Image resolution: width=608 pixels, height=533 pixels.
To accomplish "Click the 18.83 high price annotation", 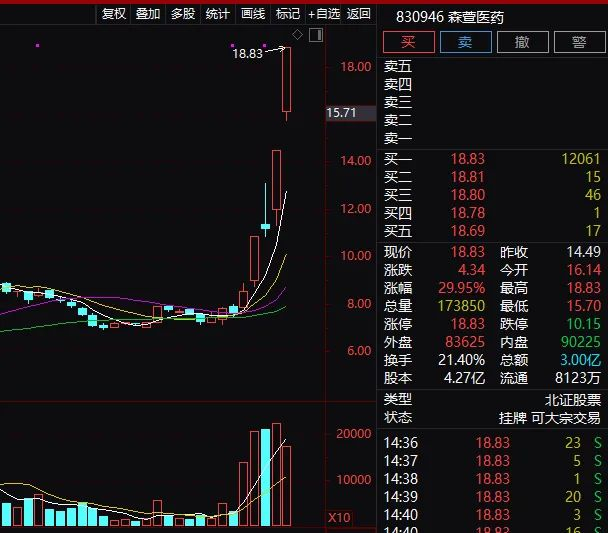I will [x=247, y=53].
